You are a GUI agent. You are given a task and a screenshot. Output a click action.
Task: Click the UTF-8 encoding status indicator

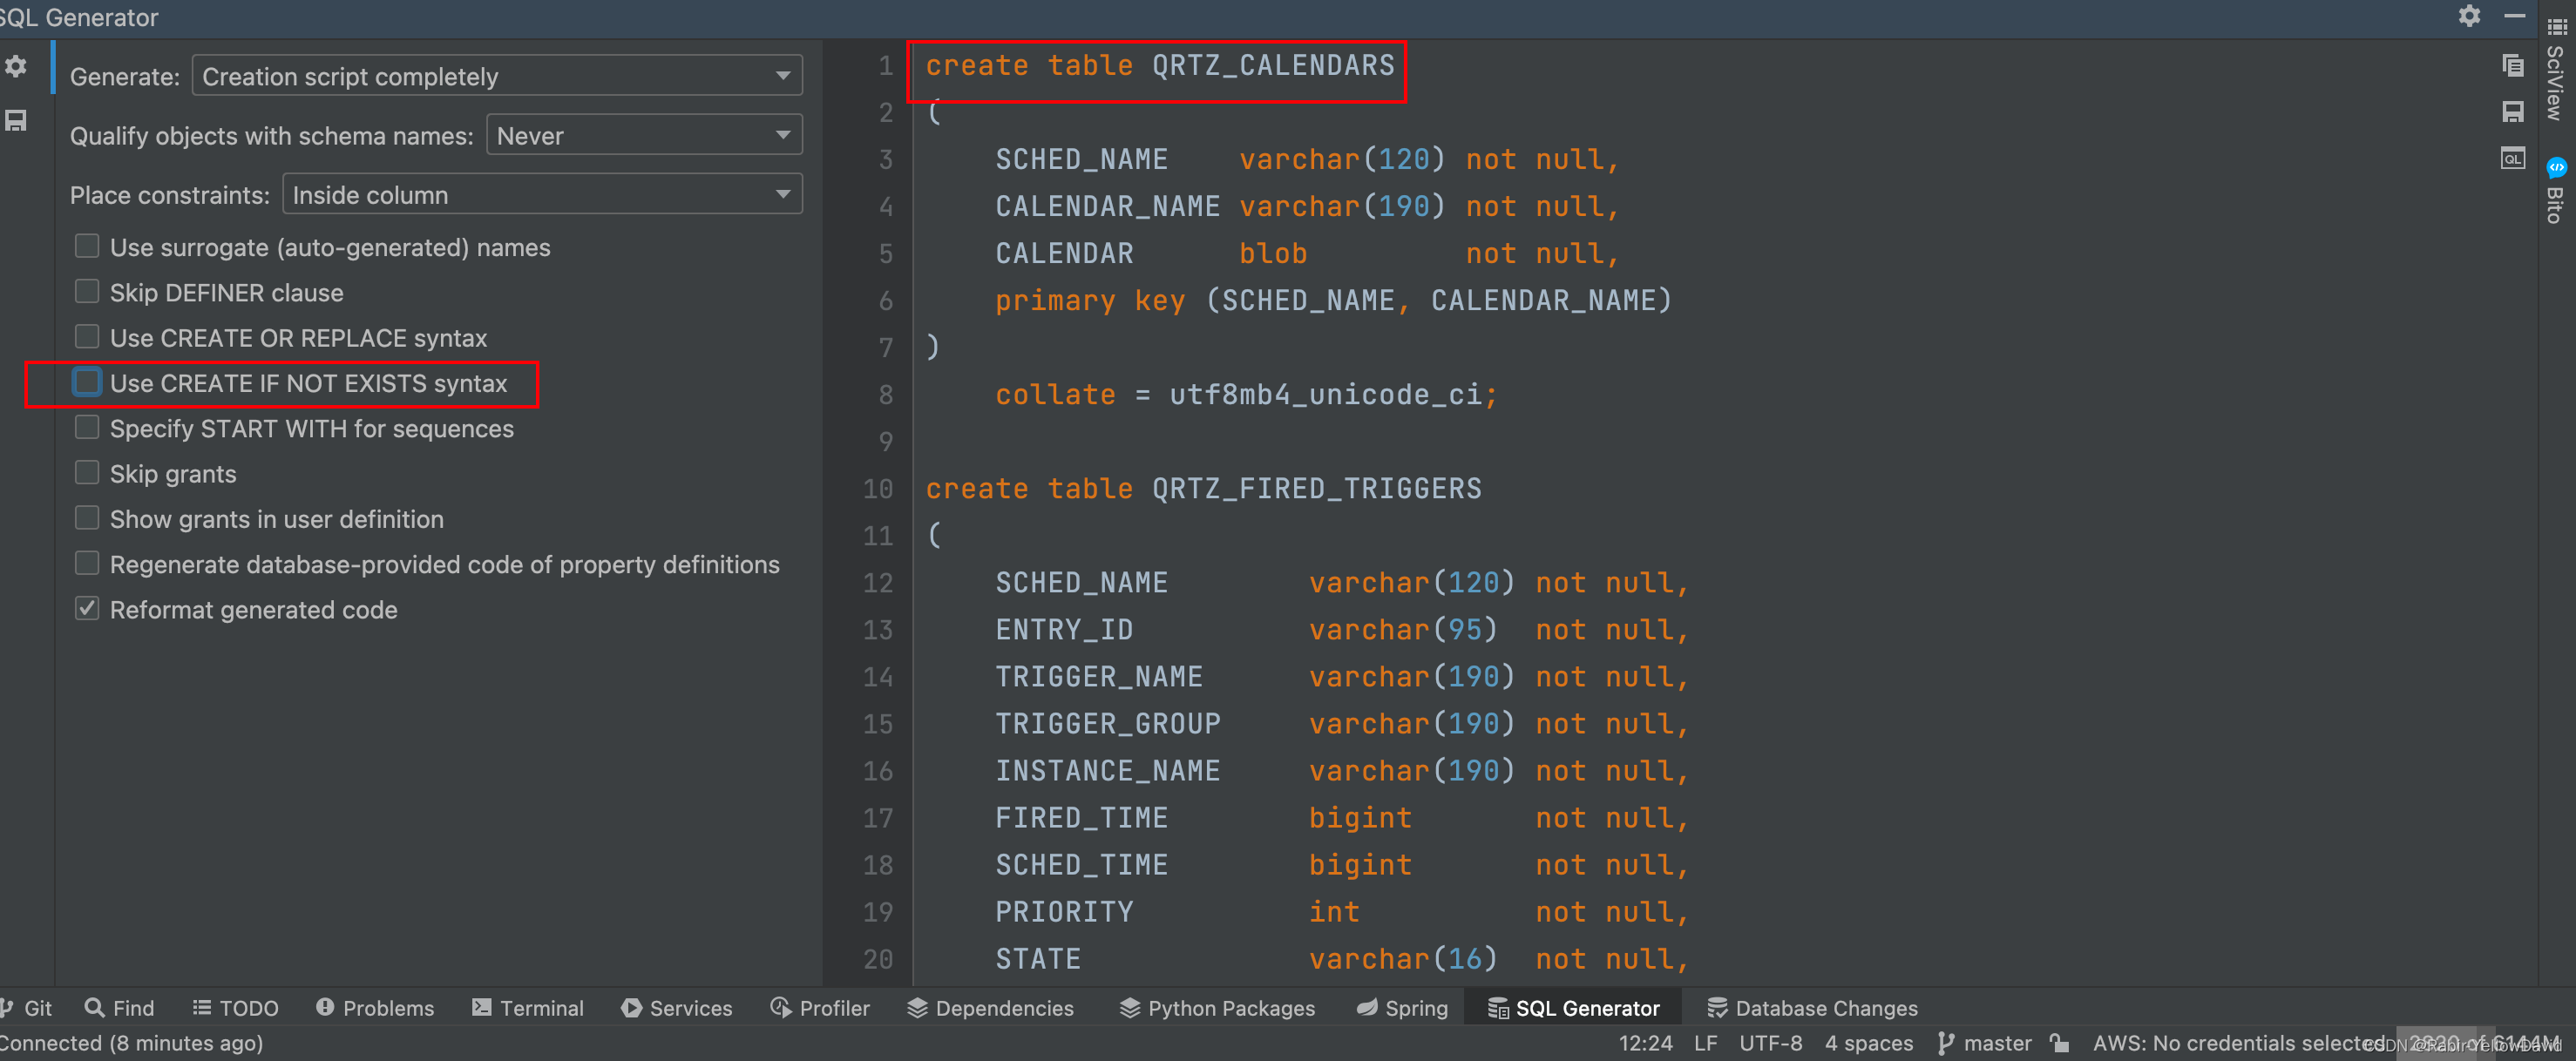click(1770, 1043)
